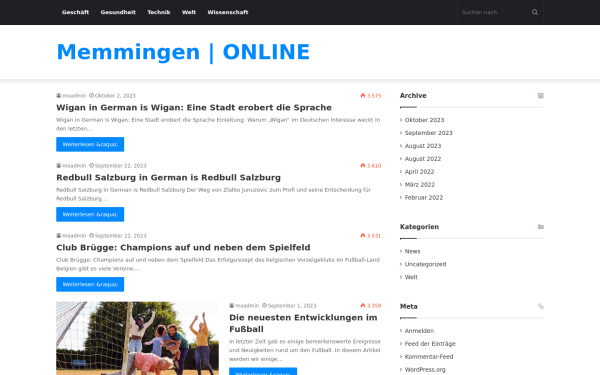Click the flame icon beside 3.531 views
The width and height of the screenshot is (600, 375).
[x=363, y=236]
